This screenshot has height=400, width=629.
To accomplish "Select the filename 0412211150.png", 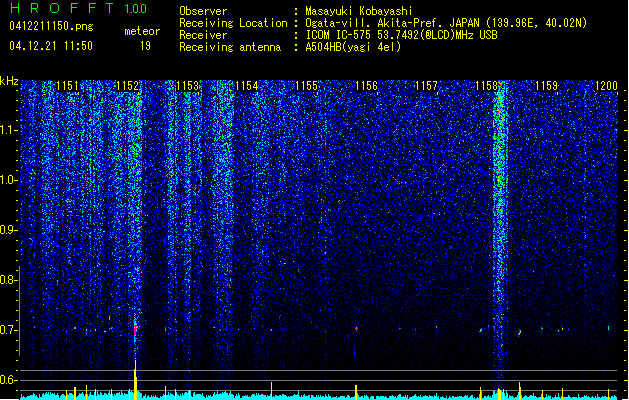I will click(x=51, y=26).
